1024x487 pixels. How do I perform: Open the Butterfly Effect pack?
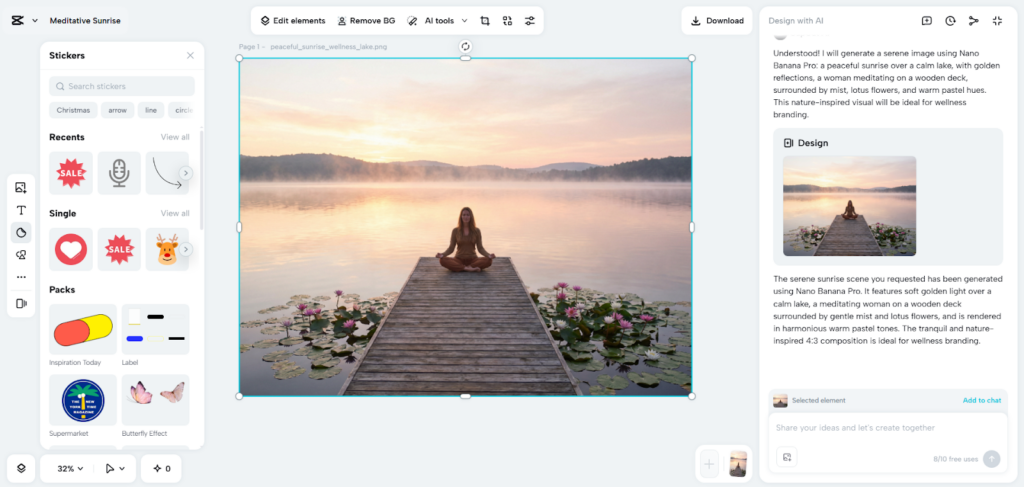tap(155, 400)
